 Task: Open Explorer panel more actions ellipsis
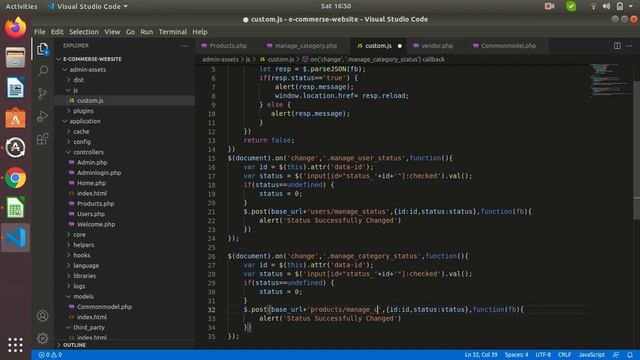coord(184,46)
